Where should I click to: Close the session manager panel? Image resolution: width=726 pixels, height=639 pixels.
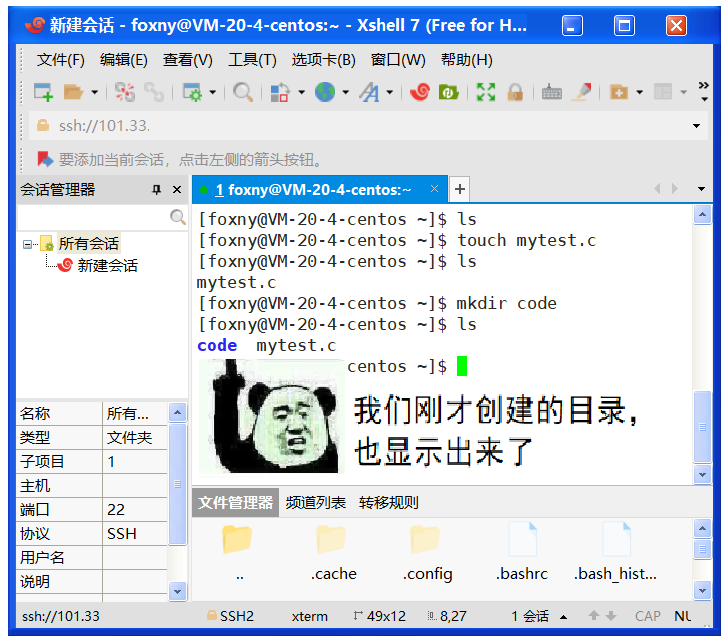click(x=177, y=189)
